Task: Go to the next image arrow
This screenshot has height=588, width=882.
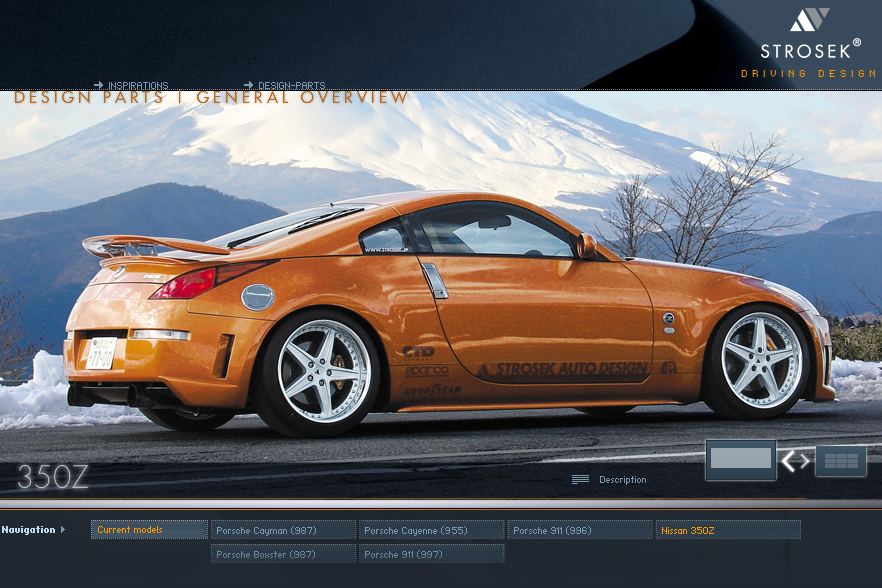Action: (x=805, y=461)
